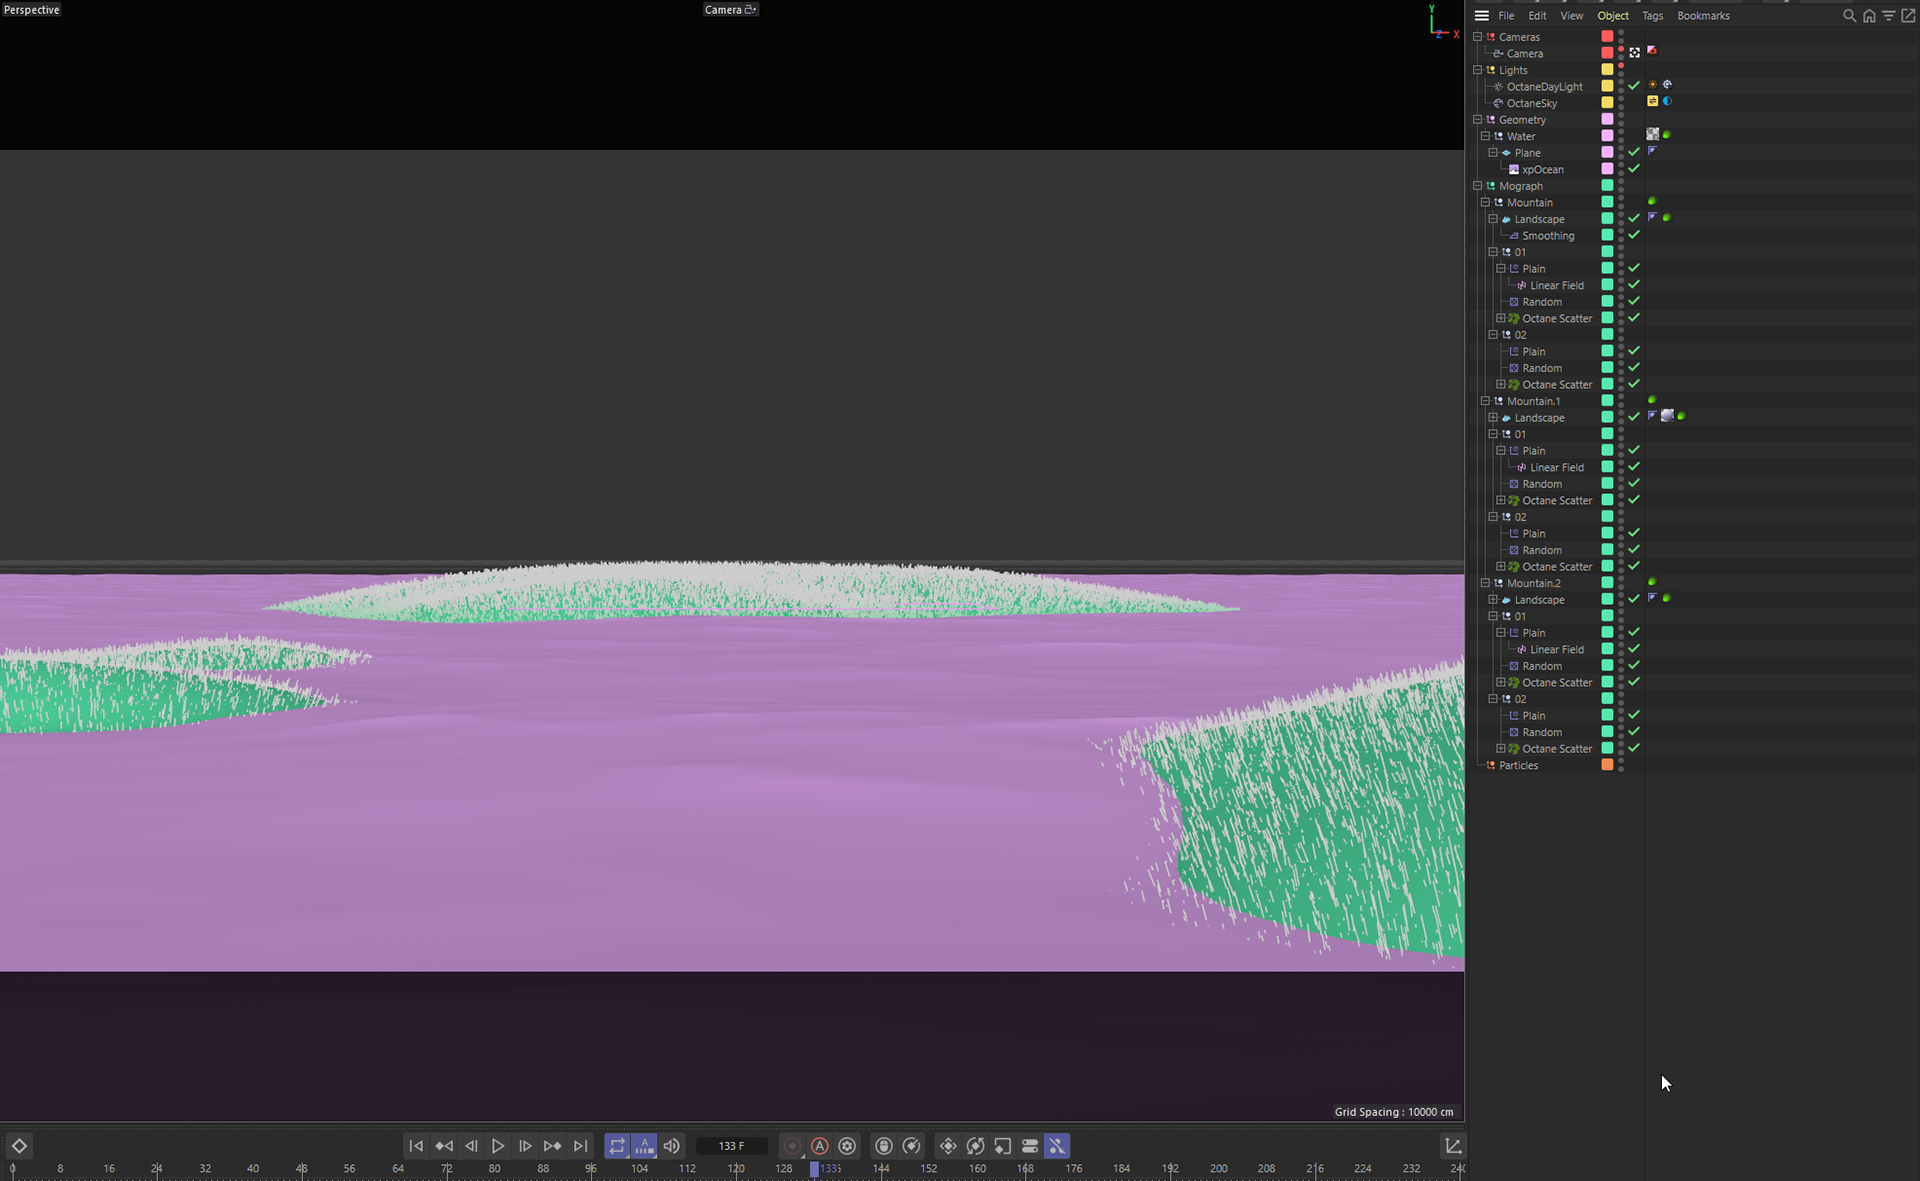This screenshot has width=1920, height=1181.
Task: Click the Geometry layer color swatch
Action: (x=1607, y=119)
